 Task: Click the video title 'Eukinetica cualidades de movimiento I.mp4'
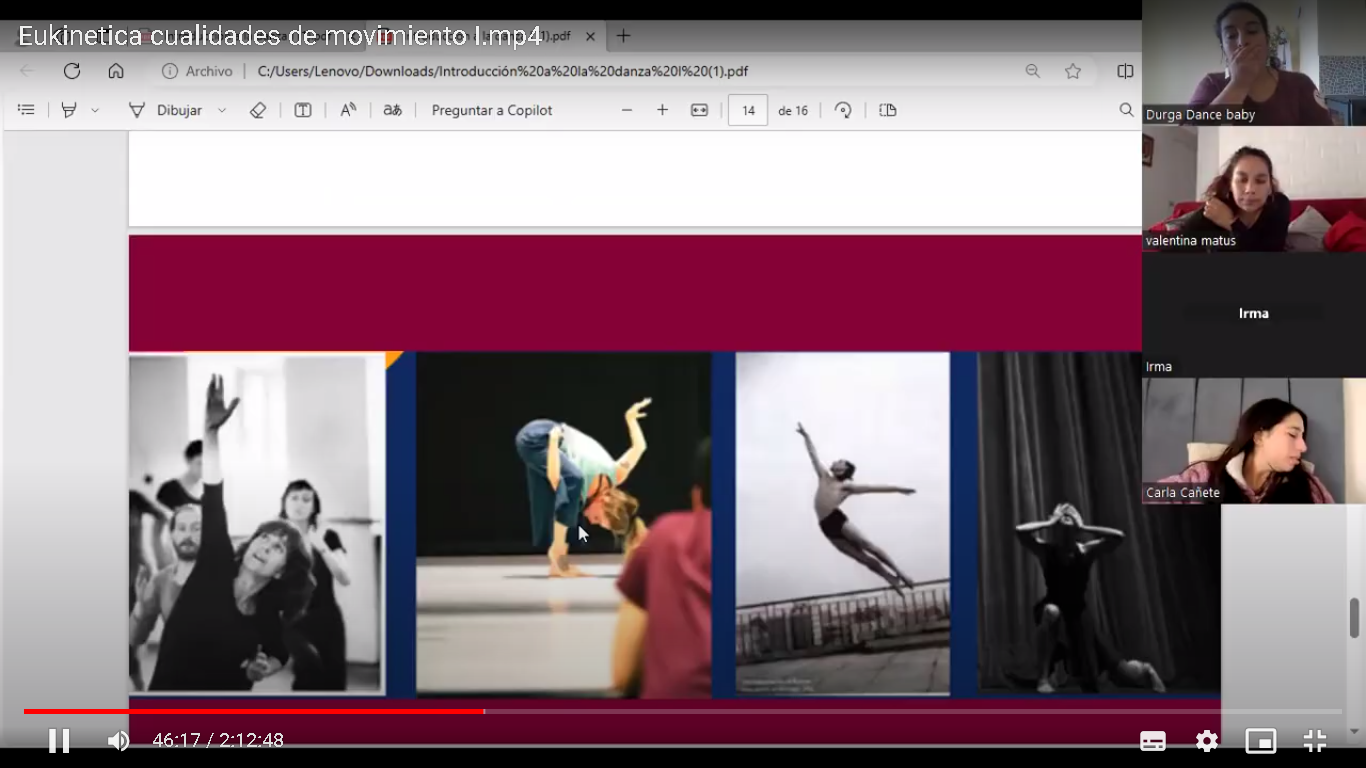coord(280,36)
